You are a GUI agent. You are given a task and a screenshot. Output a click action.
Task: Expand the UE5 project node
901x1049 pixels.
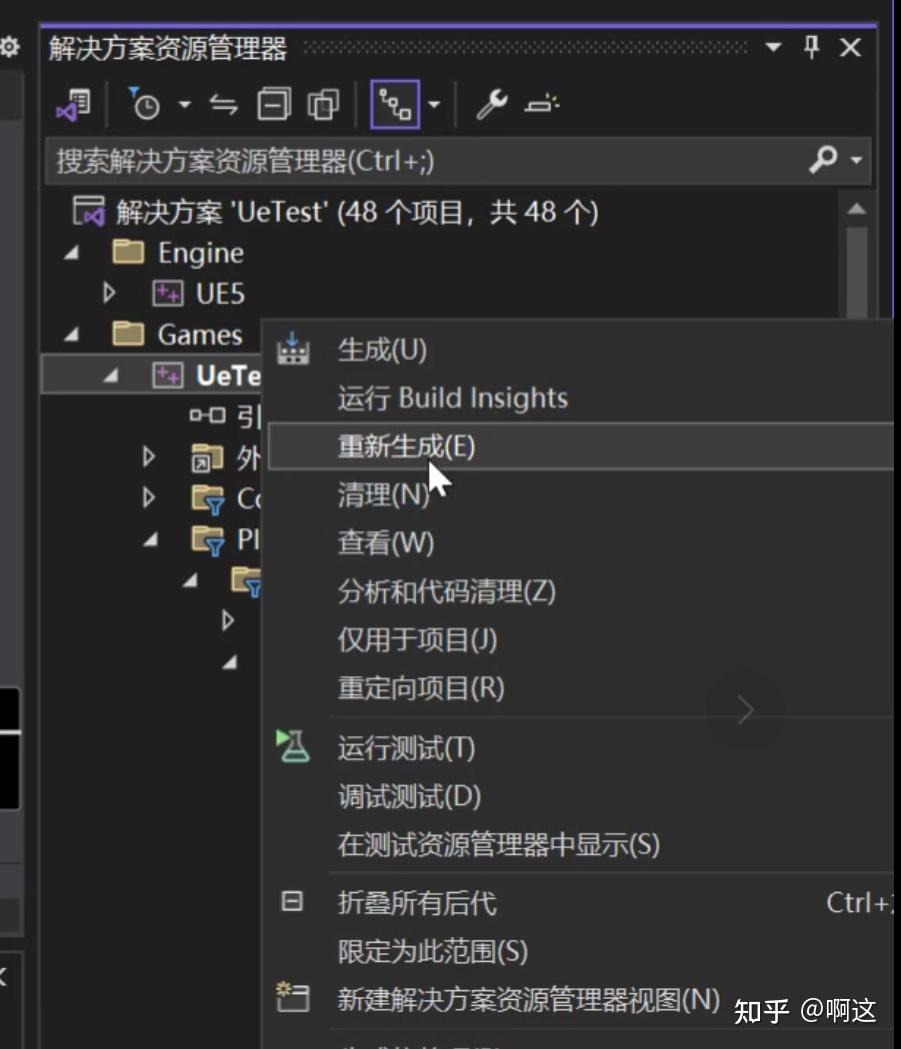[x=108, y=293]
